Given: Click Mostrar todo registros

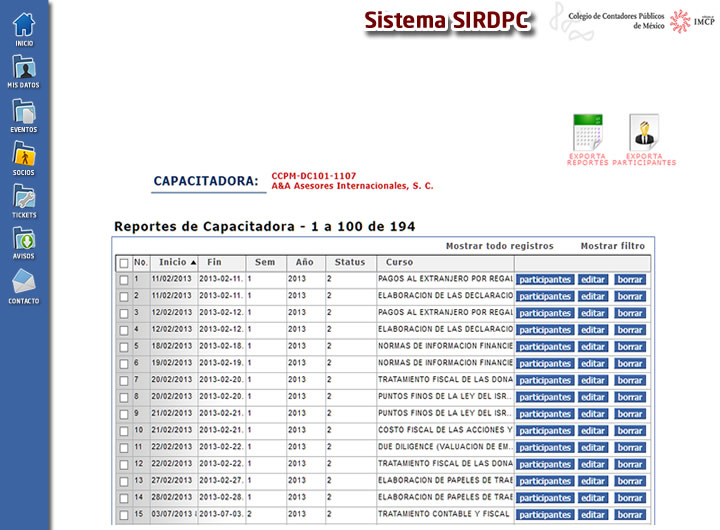Looking at the screenshot, I should [499, 245].
